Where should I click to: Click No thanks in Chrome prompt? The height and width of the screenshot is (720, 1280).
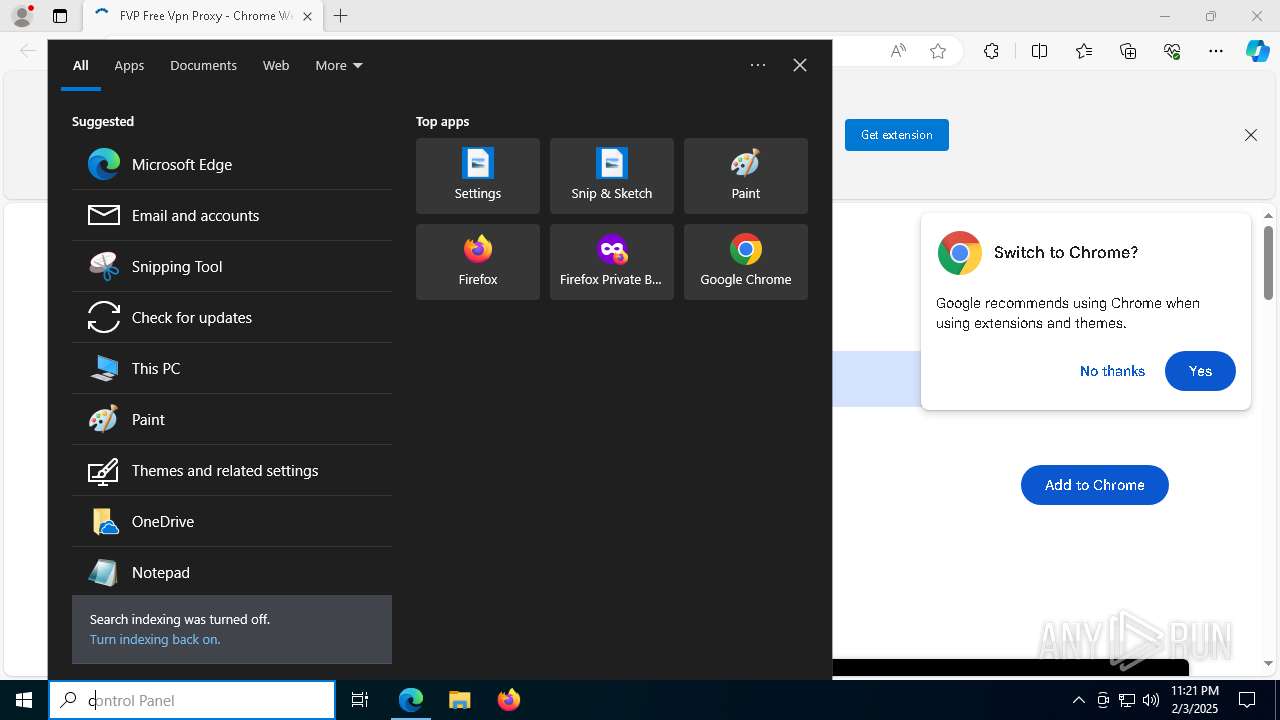click(x=1112, y=371)
